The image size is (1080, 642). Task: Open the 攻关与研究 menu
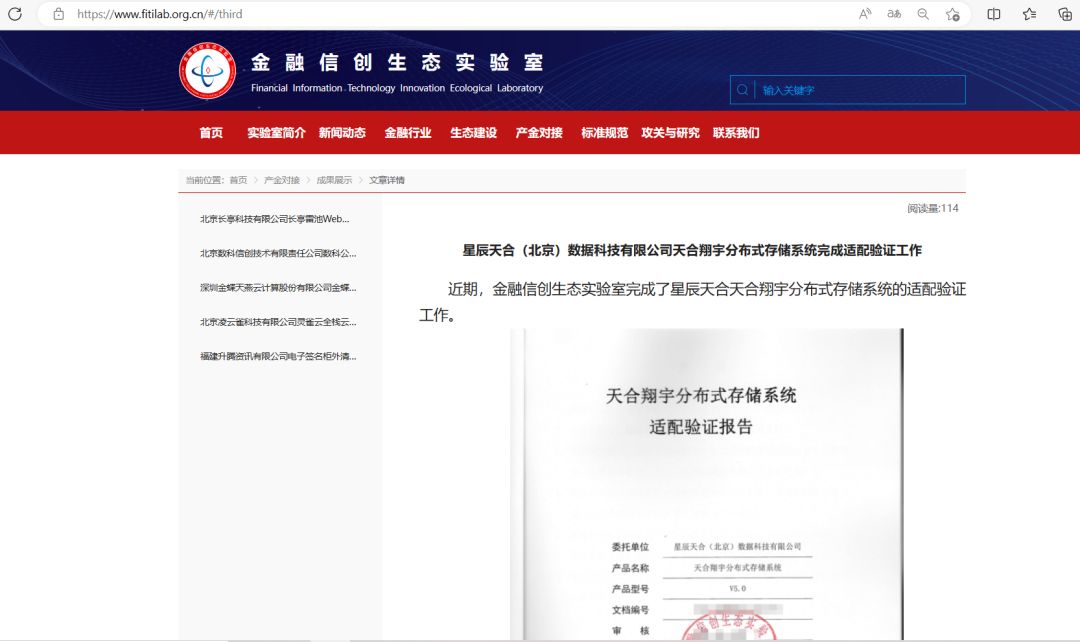[670, 133]
